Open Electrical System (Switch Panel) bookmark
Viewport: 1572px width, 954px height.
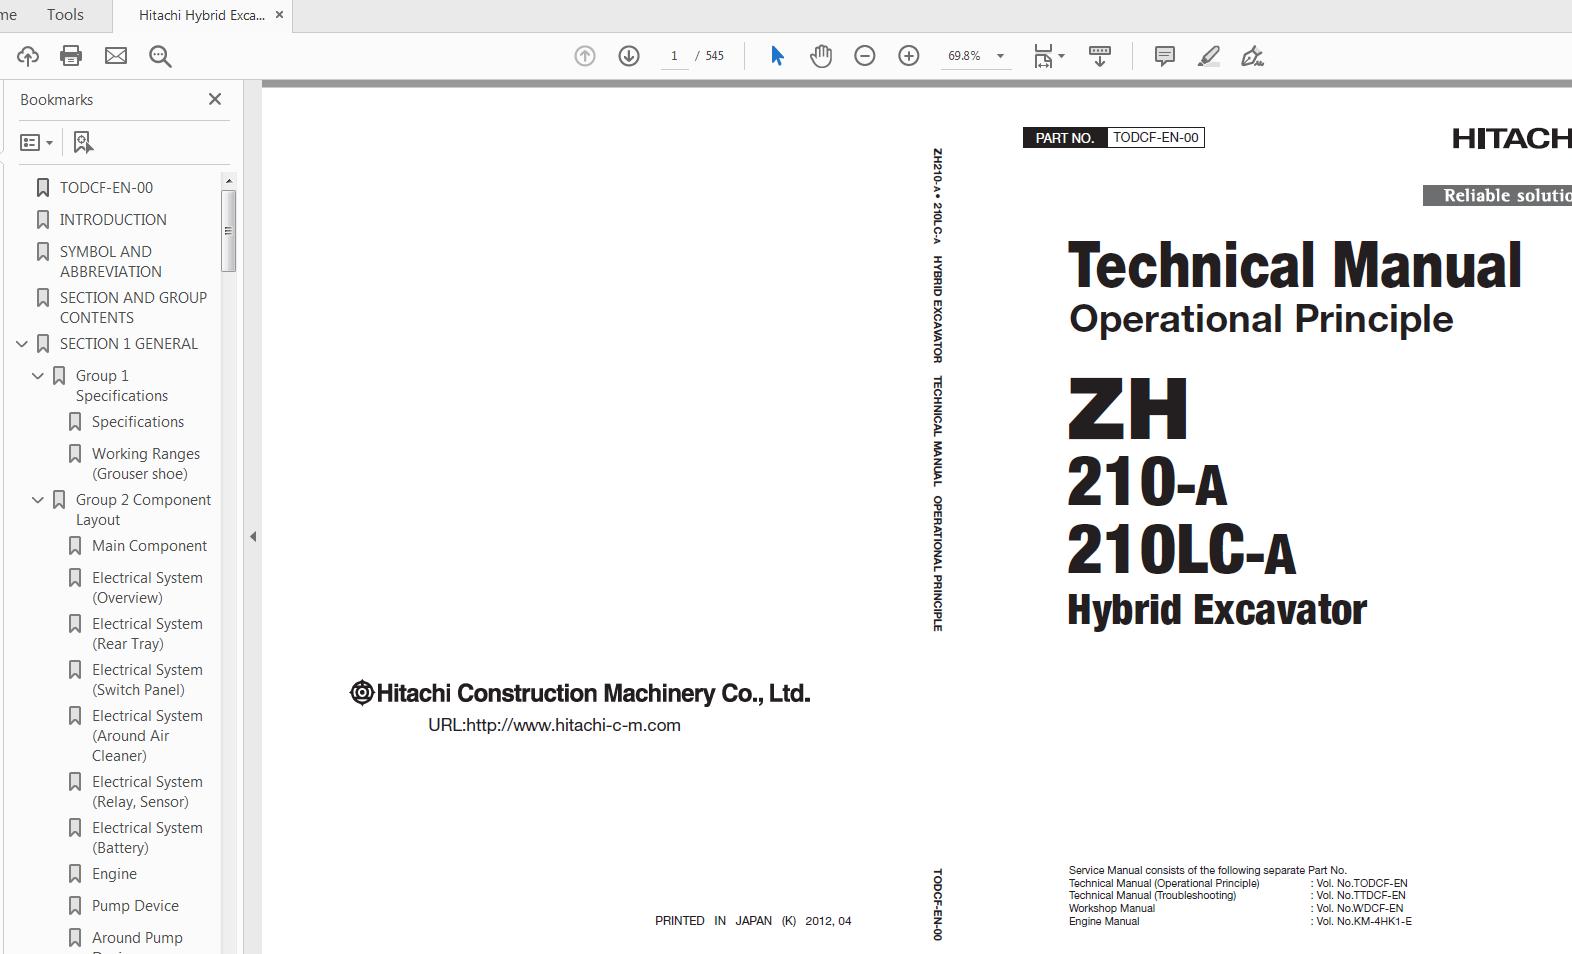(x=147, y=680)
